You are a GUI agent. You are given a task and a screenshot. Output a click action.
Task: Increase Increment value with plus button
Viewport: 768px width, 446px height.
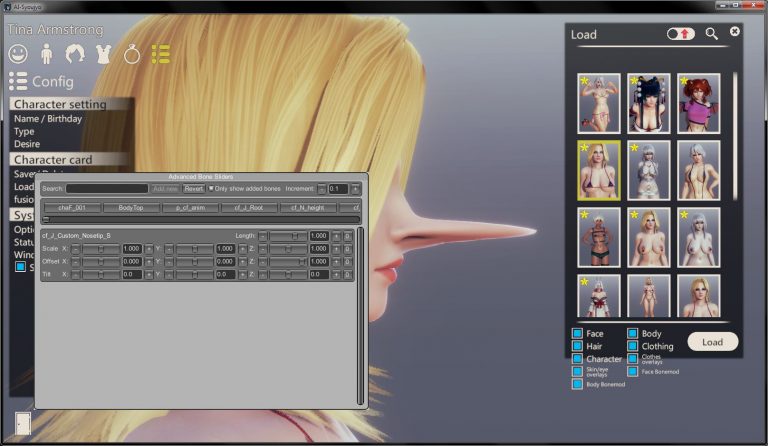click(355, 188)
